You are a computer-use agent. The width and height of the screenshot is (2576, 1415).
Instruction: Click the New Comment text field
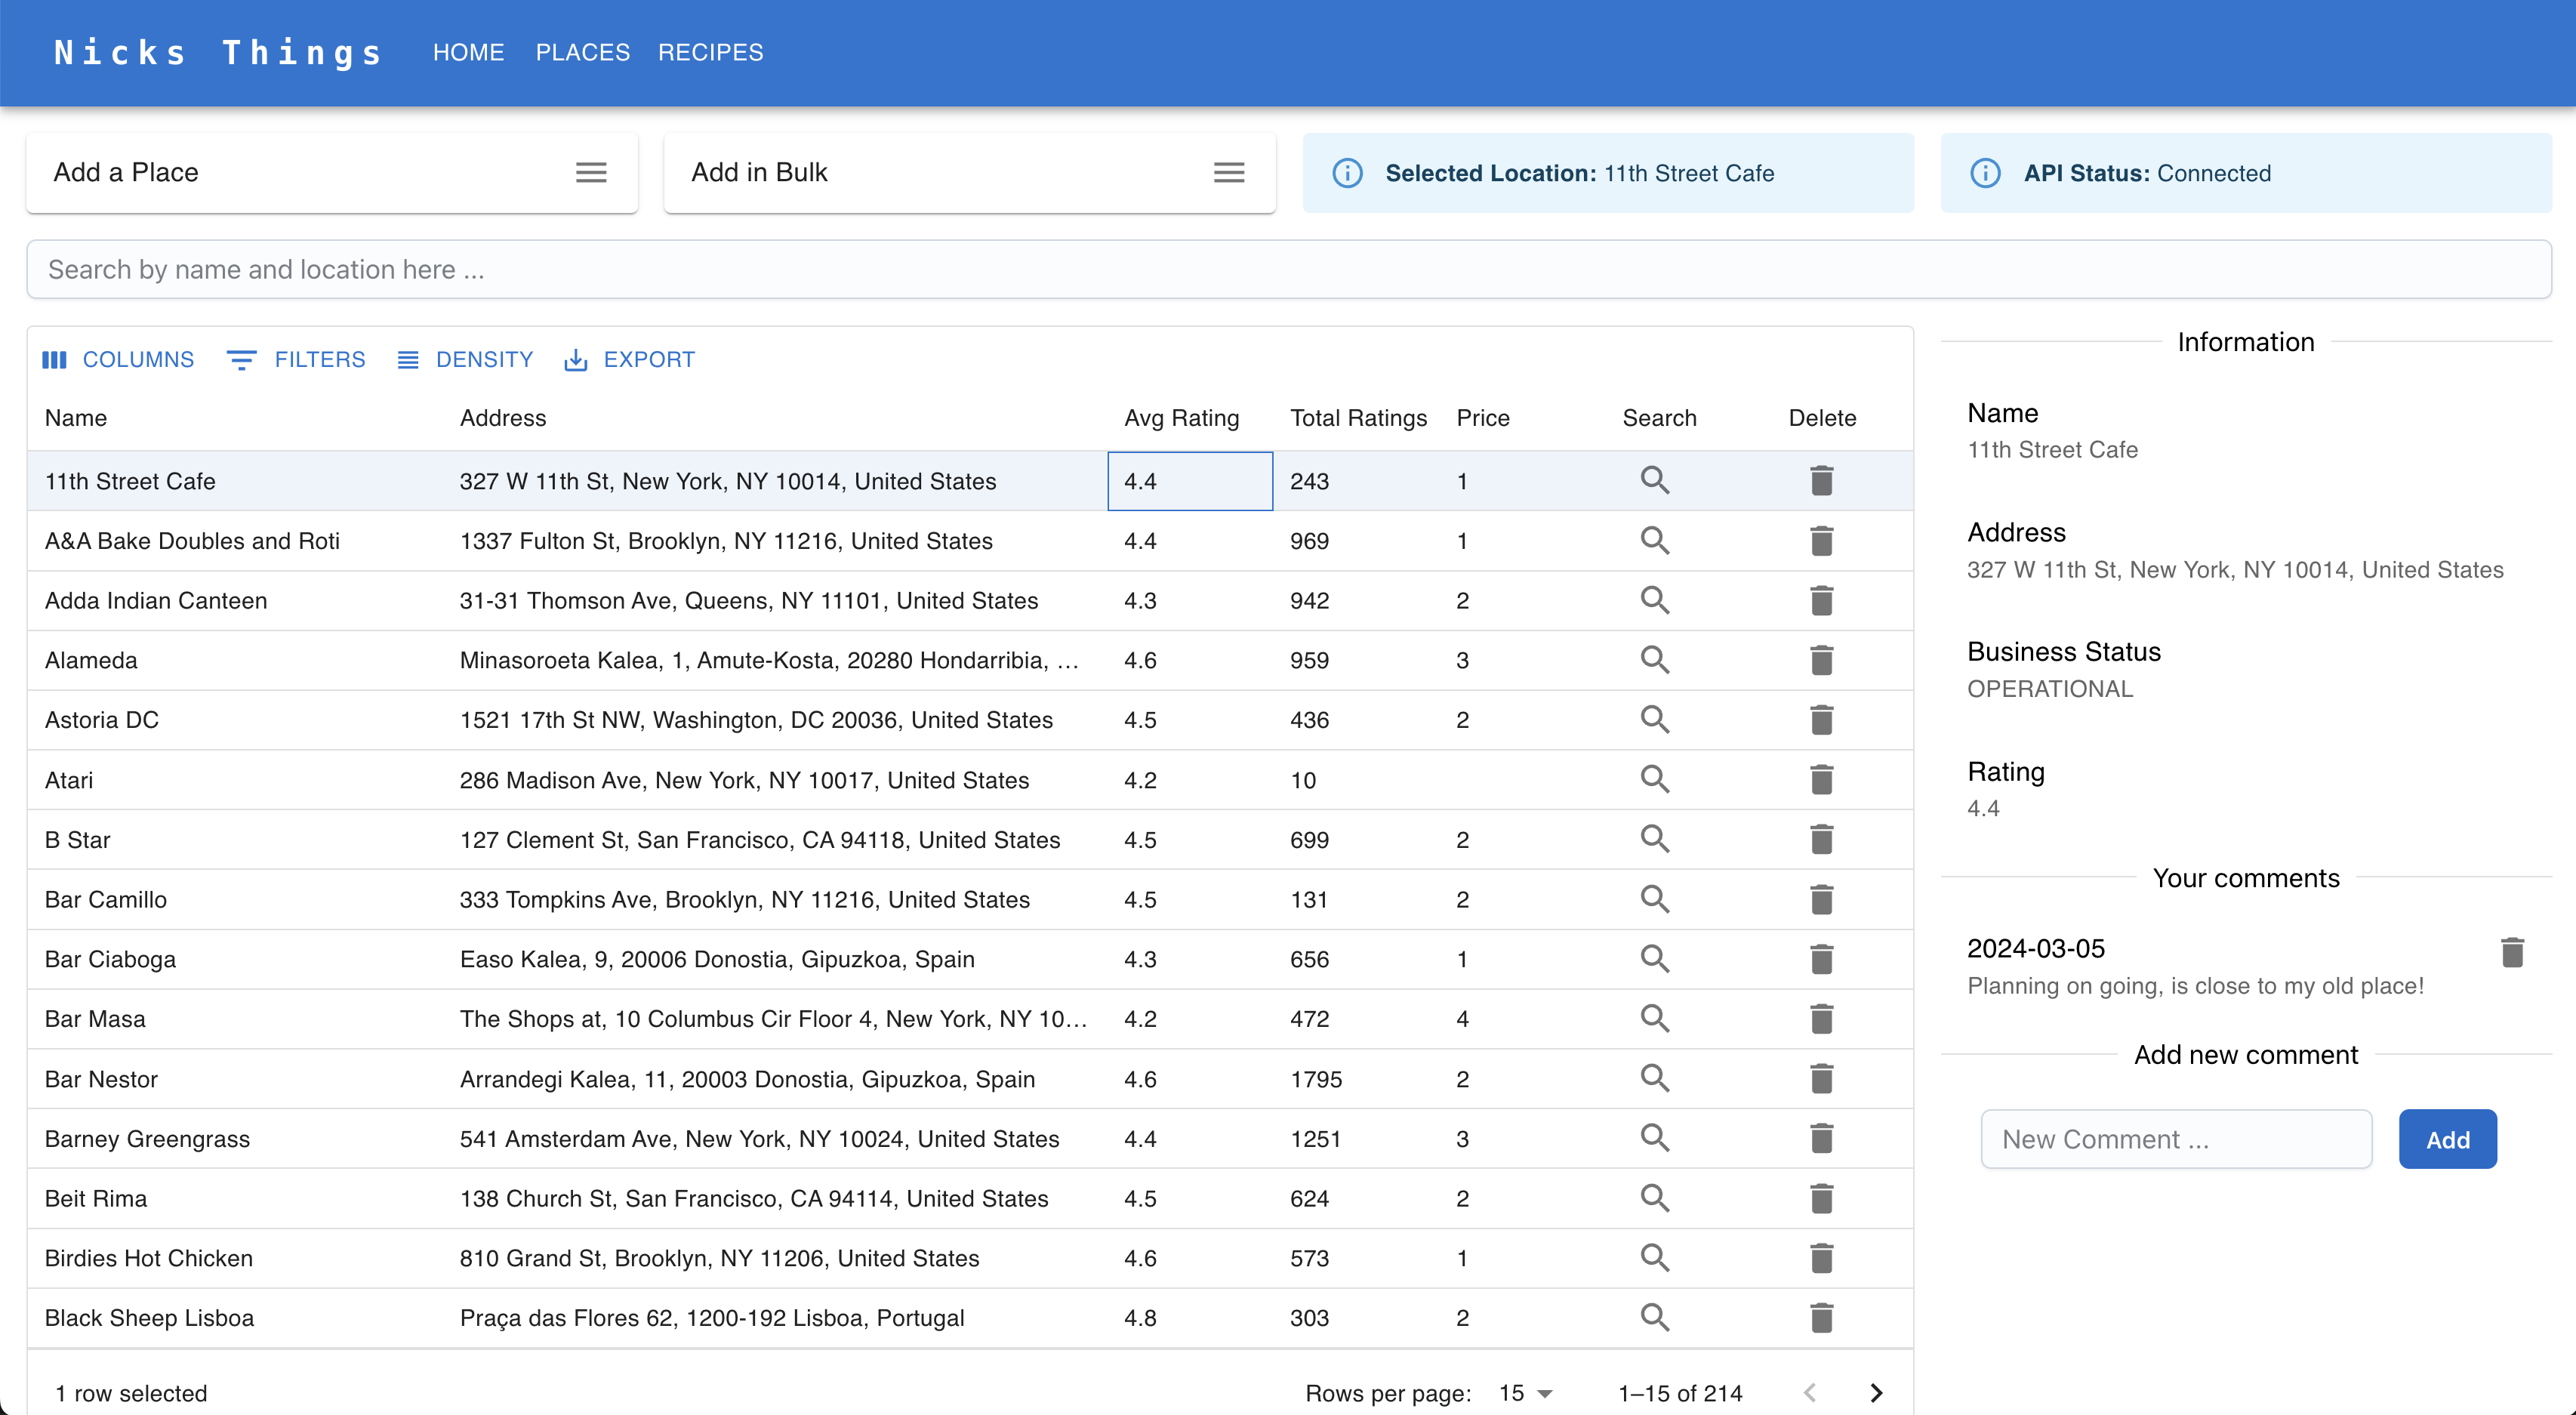[2176, 1139]
